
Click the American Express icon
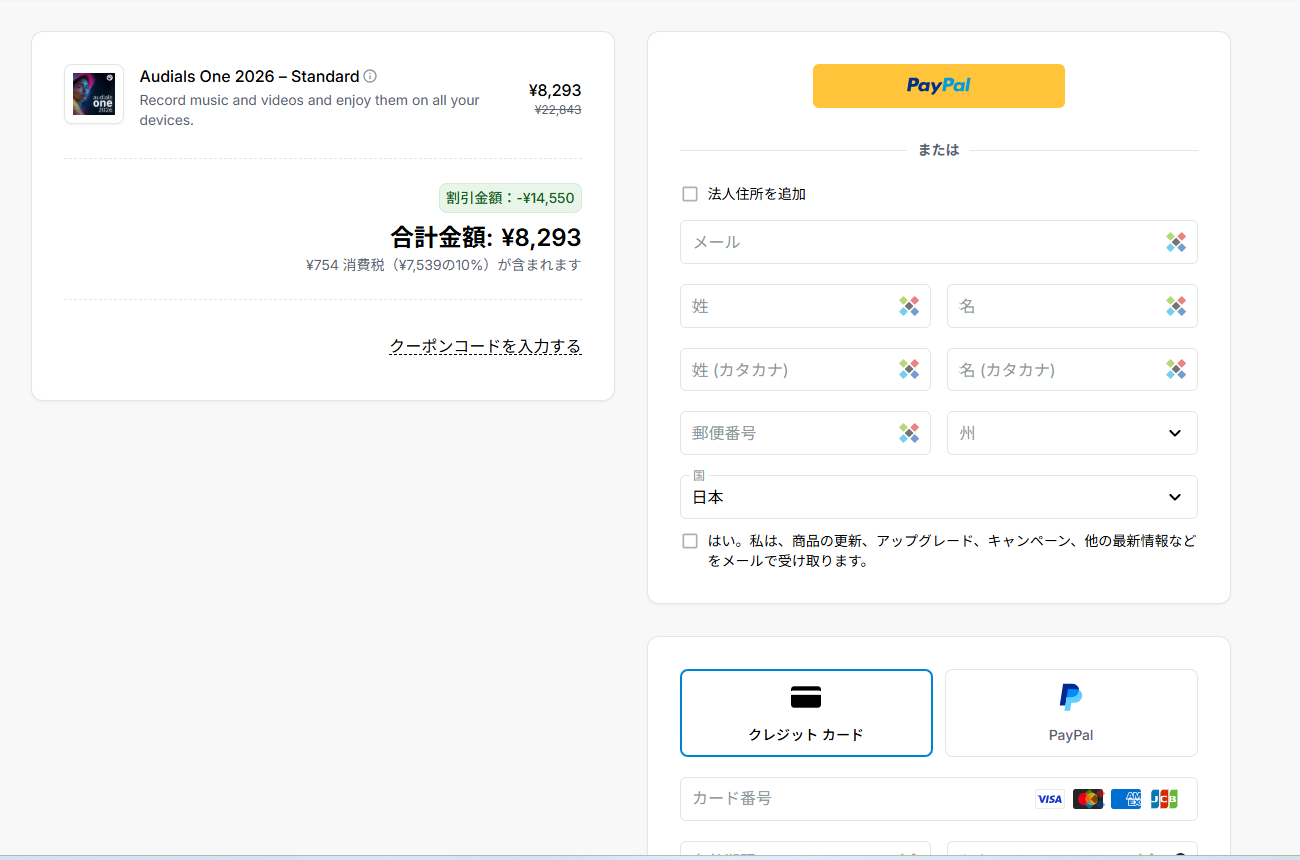tap(1126, 799)
